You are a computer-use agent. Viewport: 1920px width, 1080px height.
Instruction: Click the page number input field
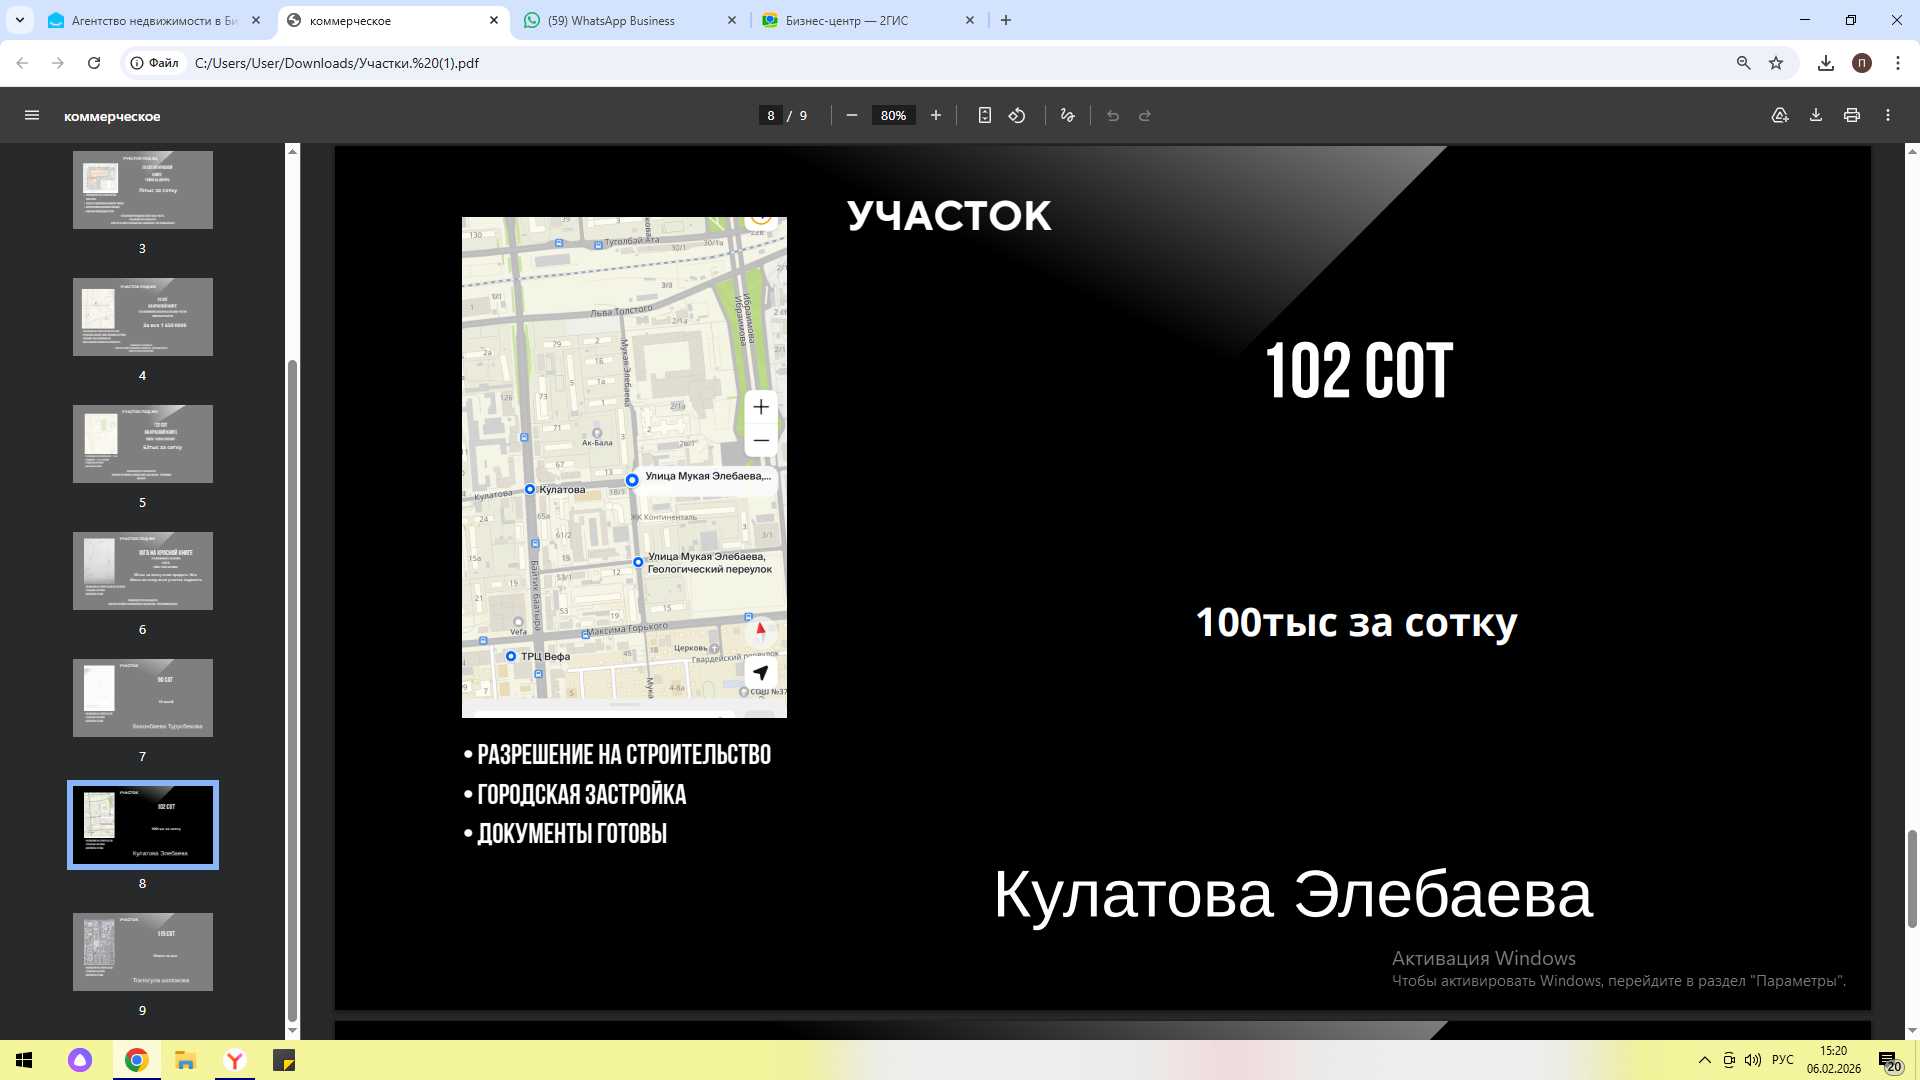pos(770,116)
